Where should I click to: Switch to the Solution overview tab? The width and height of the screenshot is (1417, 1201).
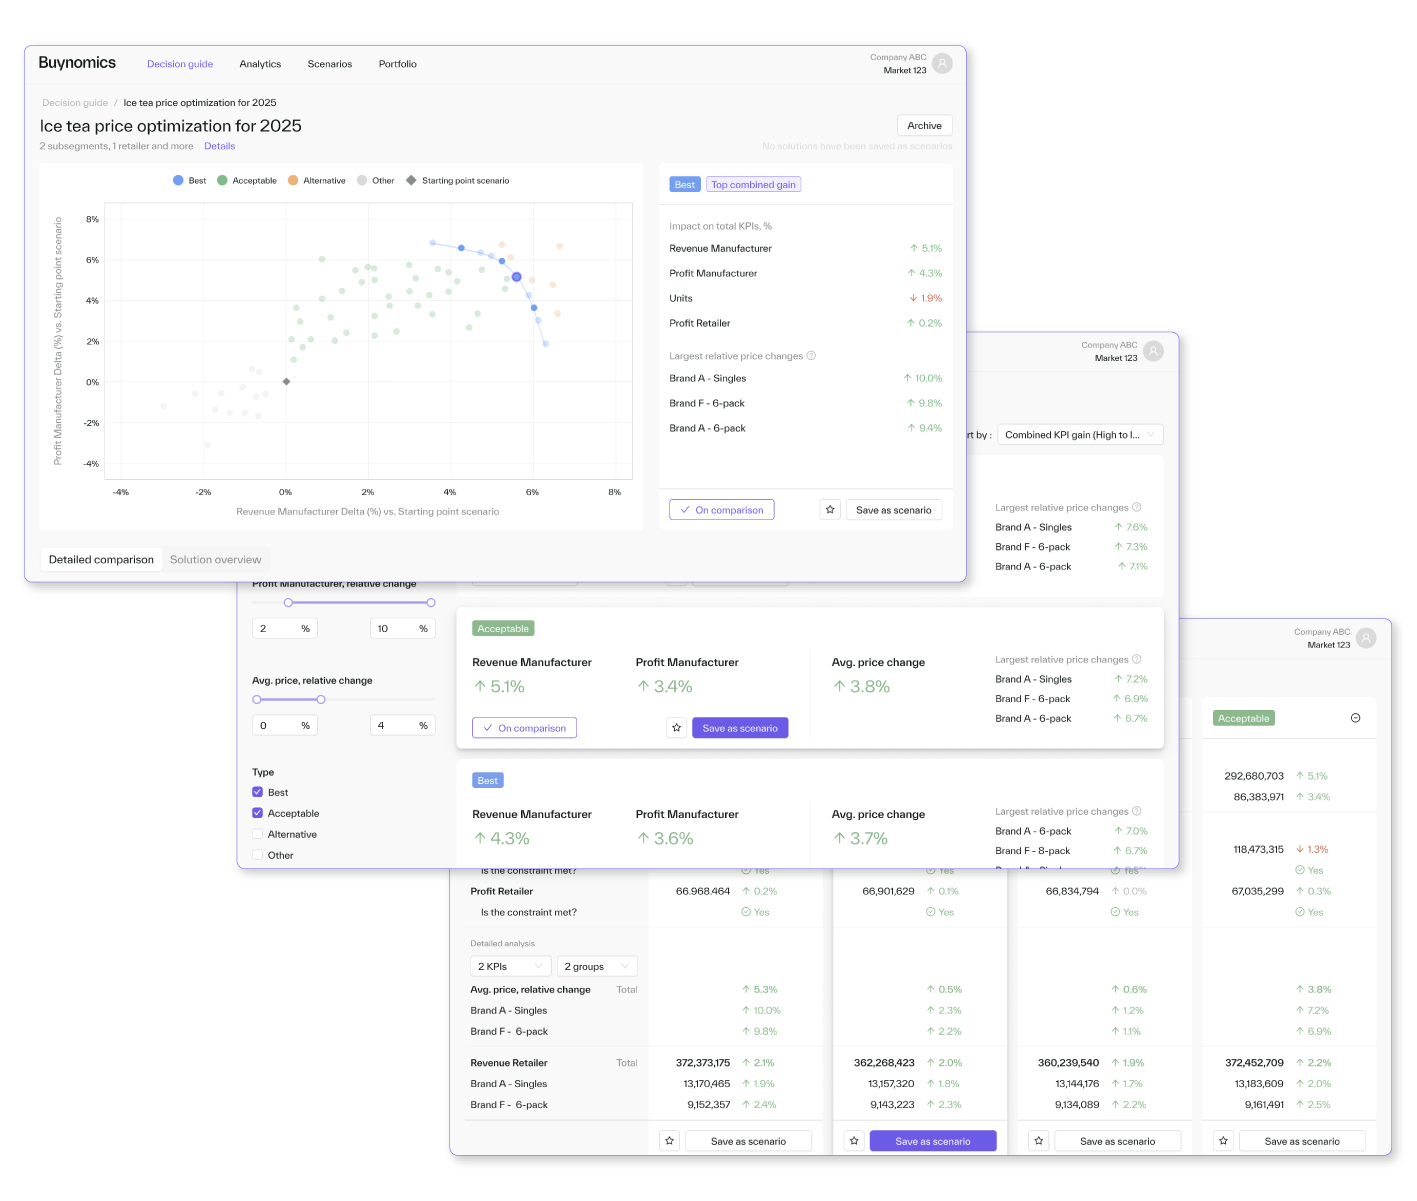215,560
